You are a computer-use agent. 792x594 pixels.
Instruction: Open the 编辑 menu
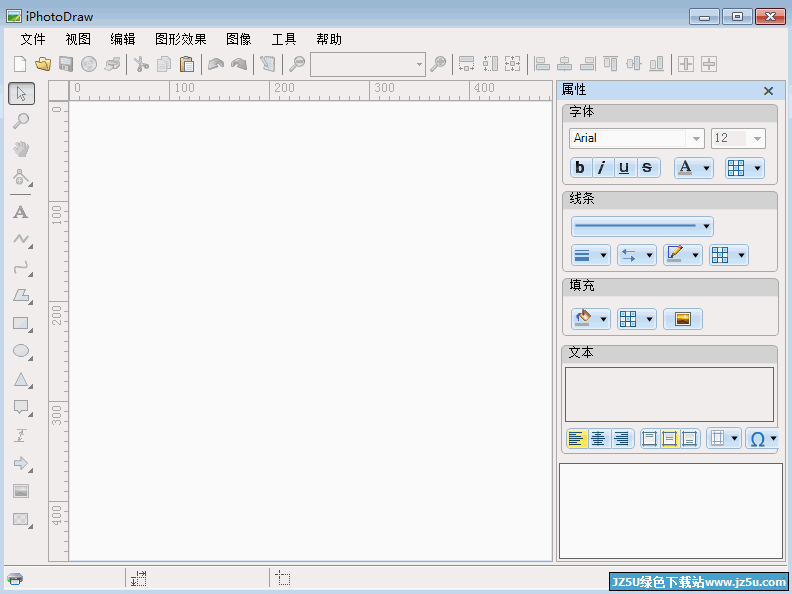123,39
